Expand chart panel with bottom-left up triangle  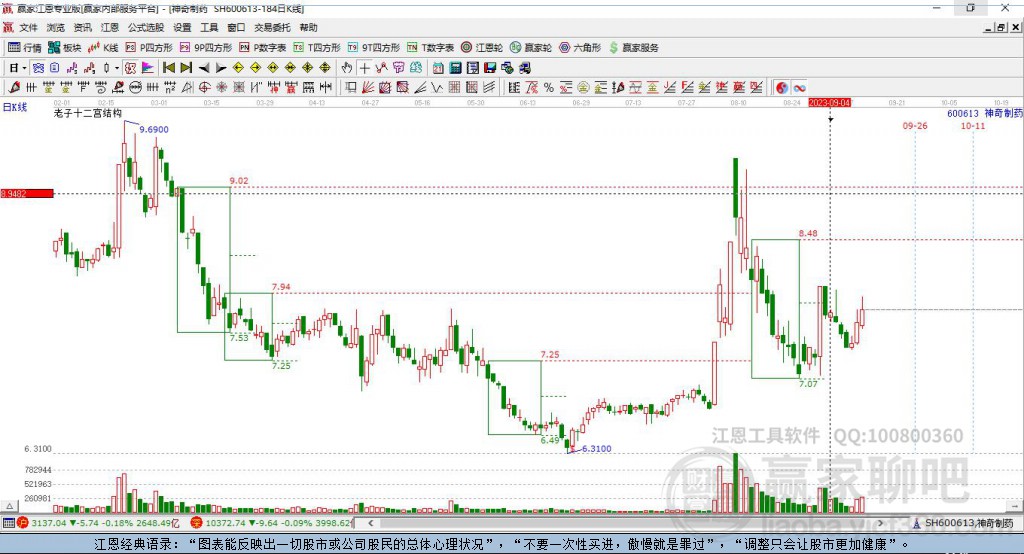pyautogui.click(x=9, y=506)
